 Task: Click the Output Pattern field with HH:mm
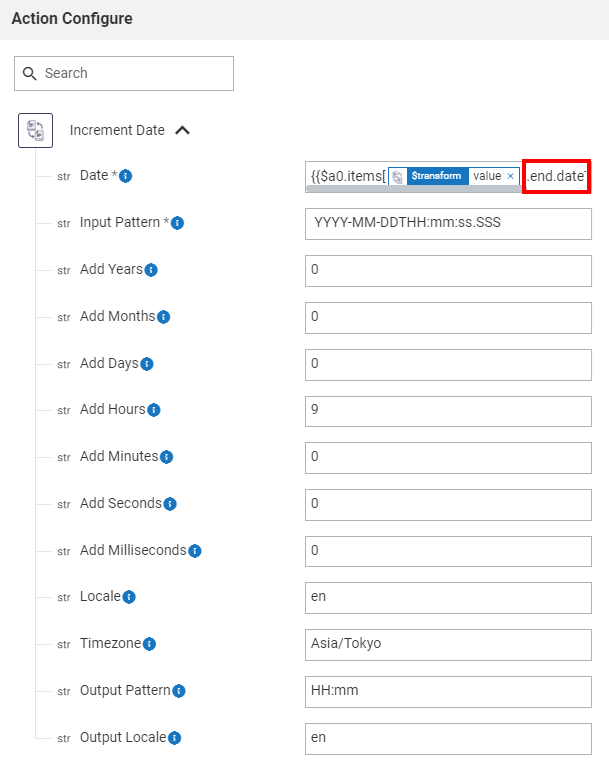tap(448, 691)
